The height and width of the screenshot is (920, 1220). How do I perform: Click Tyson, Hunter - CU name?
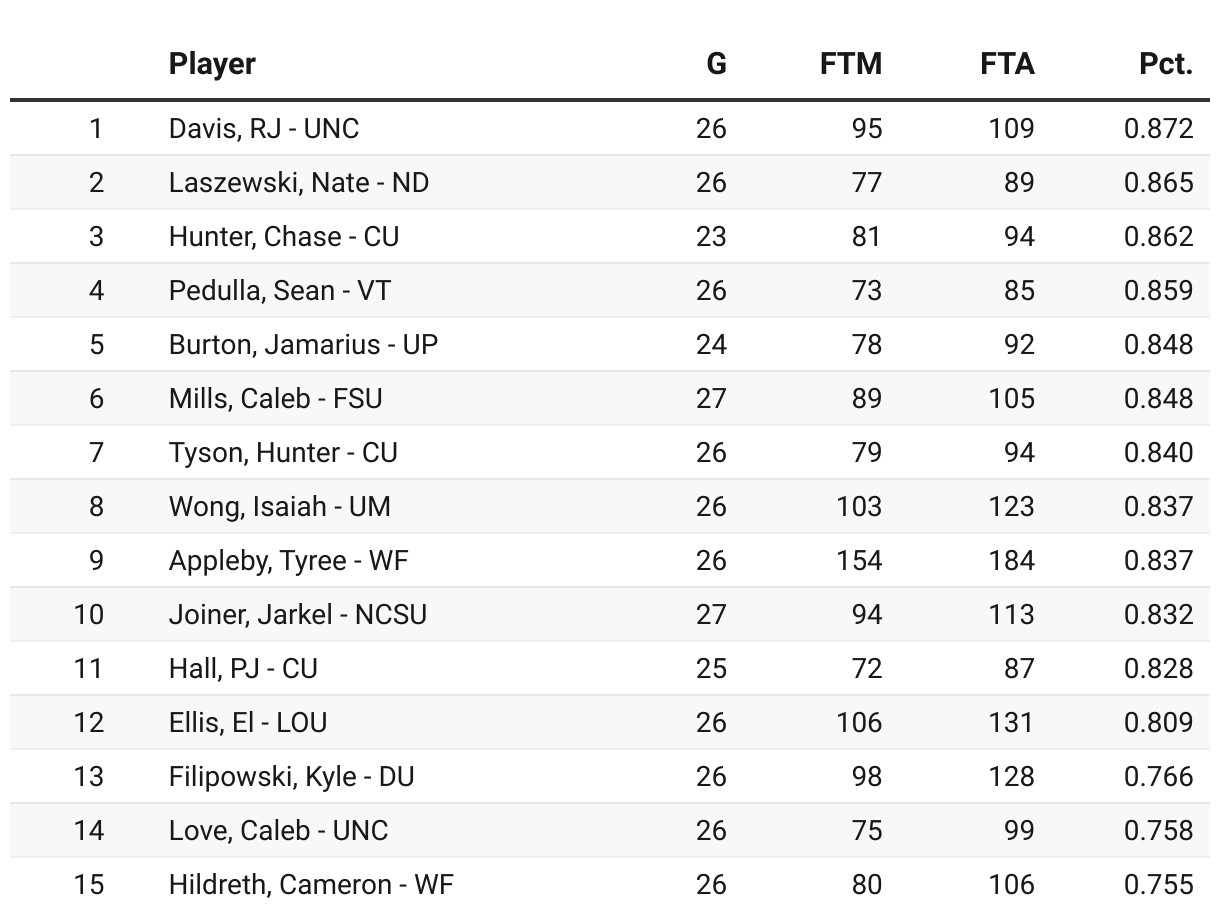(283, 452)
